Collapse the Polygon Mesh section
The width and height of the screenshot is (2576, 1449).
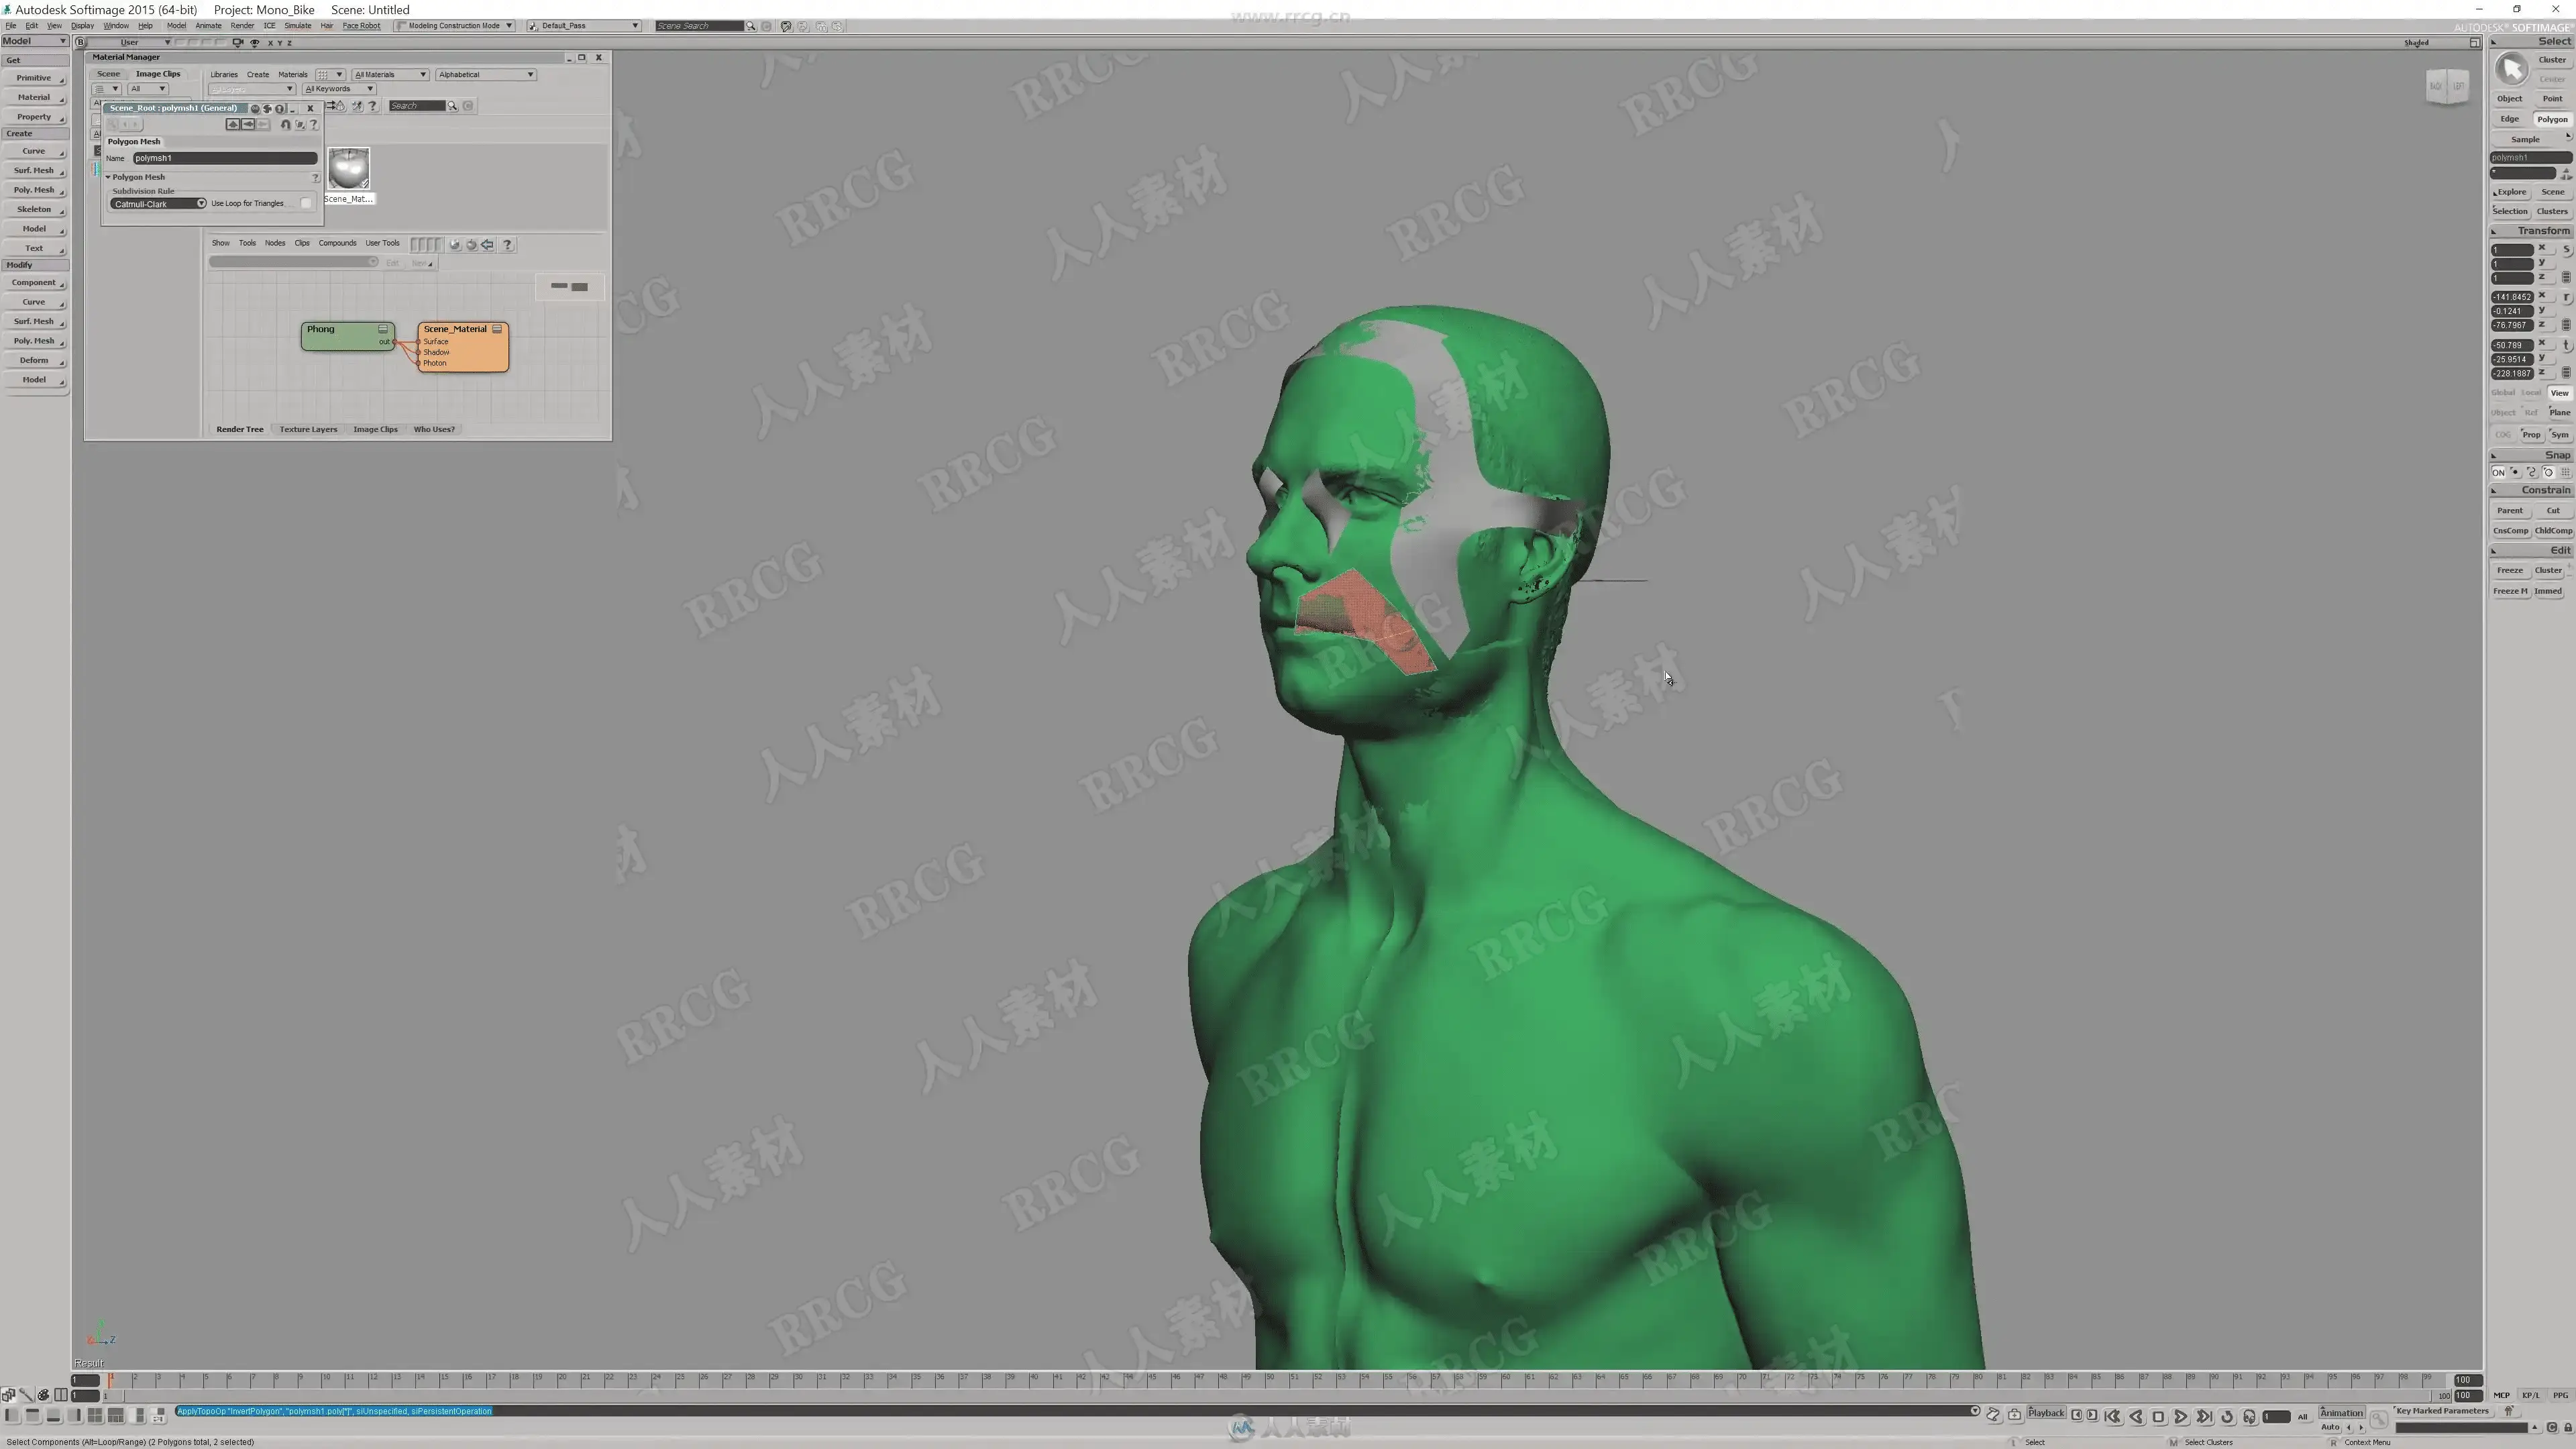[x=108, y=177]
